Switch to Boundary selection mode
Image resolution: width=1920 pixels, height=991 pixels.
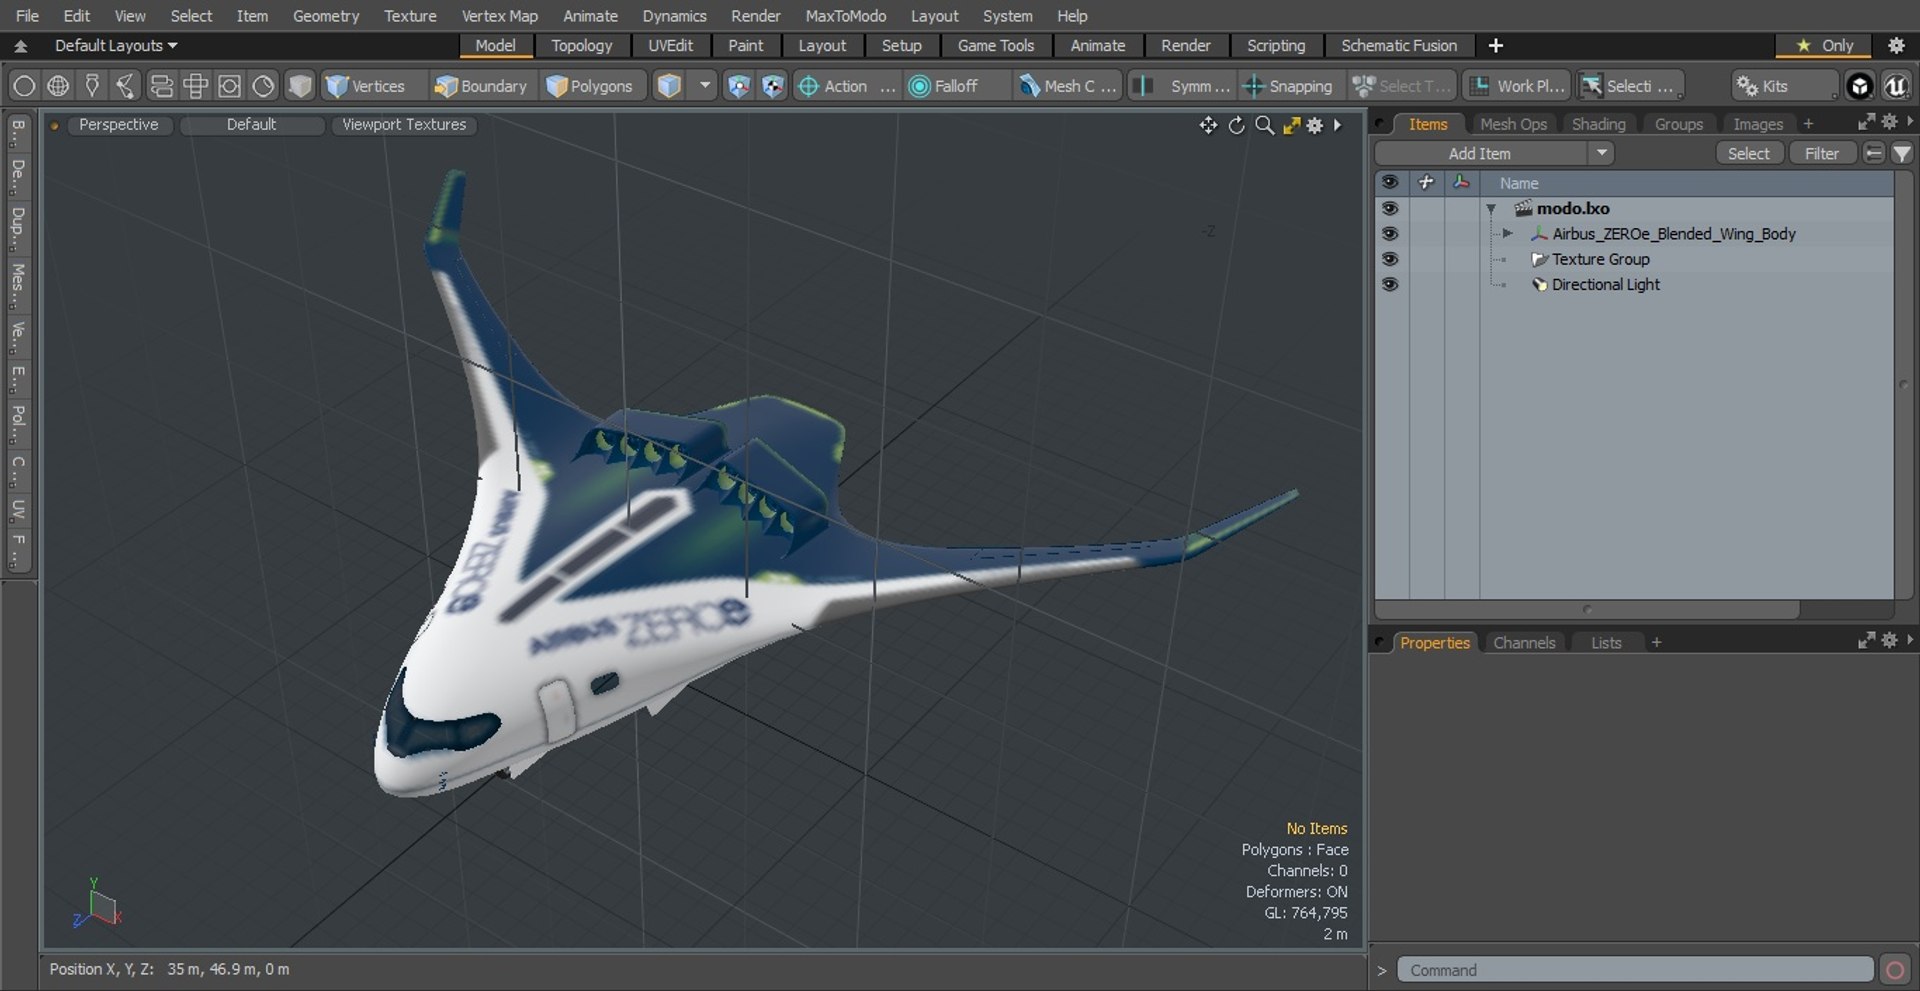(x=481, y=86)
